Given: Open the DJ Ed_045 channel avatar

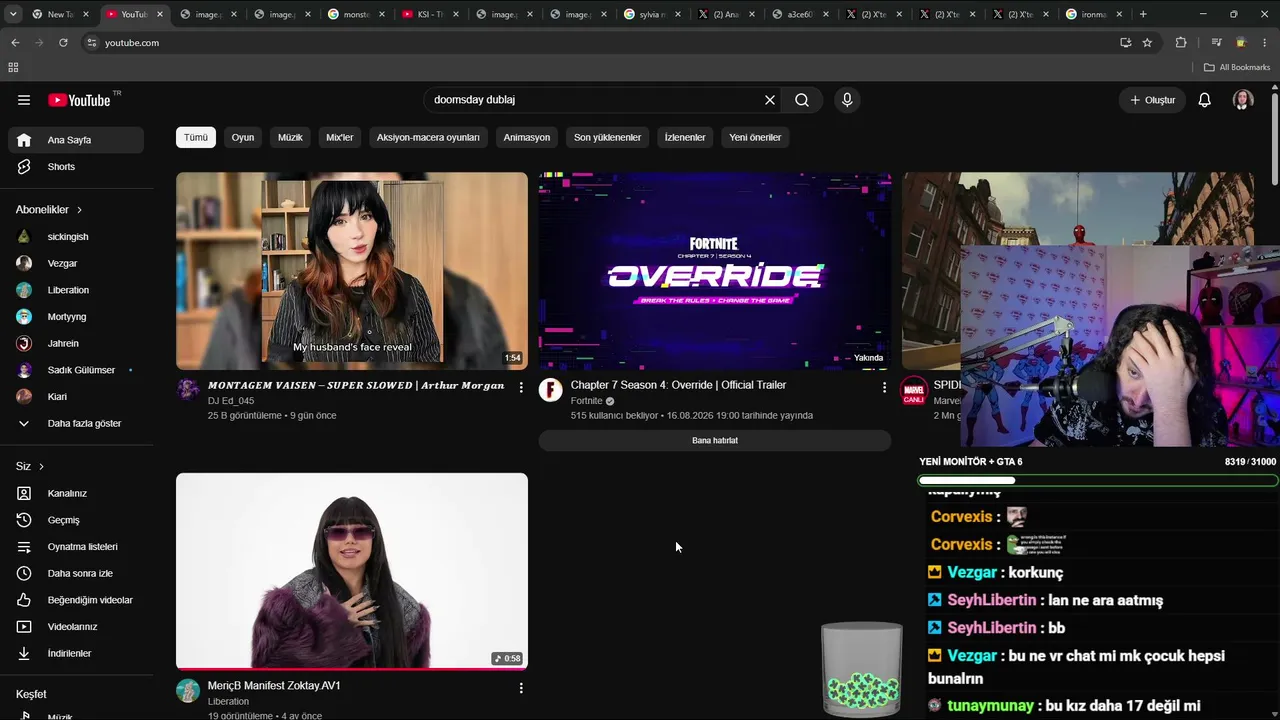Looking at the screenshot, I should [x=188, y=390].
